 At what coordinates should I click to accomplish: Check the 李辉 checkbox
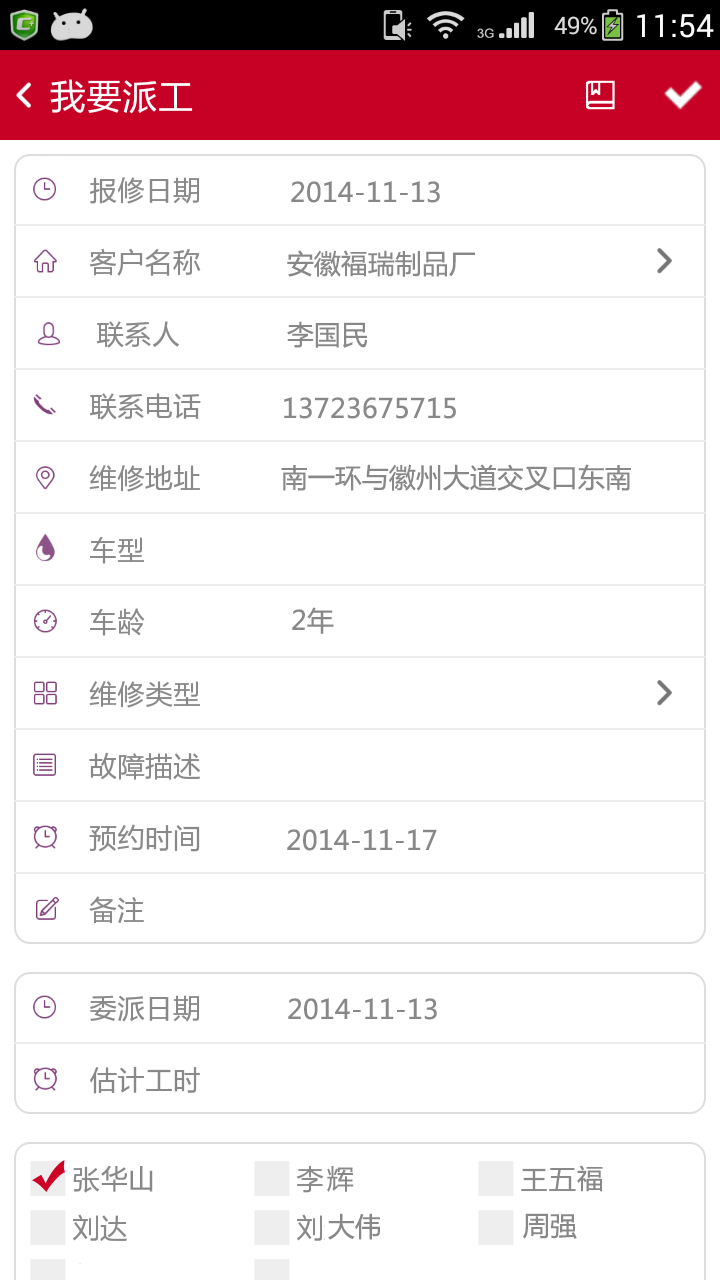(x=272, y=1178)
